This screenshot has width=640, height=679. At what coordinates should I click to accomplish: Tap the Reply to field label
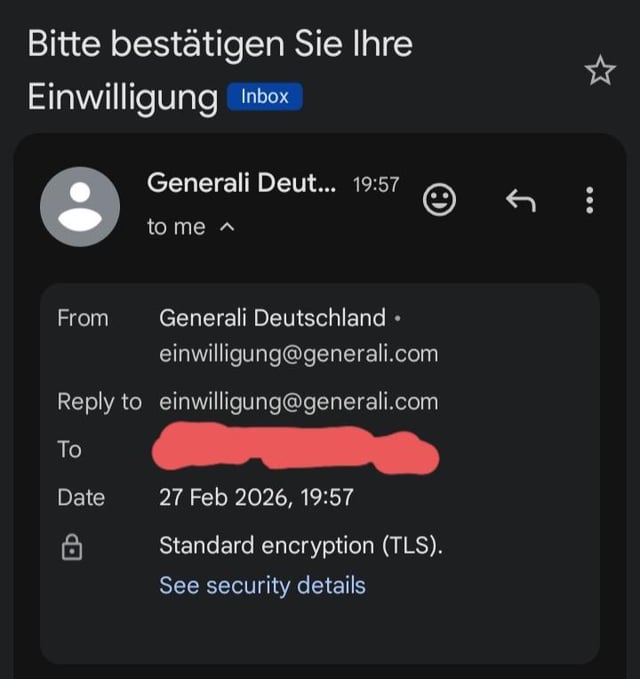click(x=99, y=402)
